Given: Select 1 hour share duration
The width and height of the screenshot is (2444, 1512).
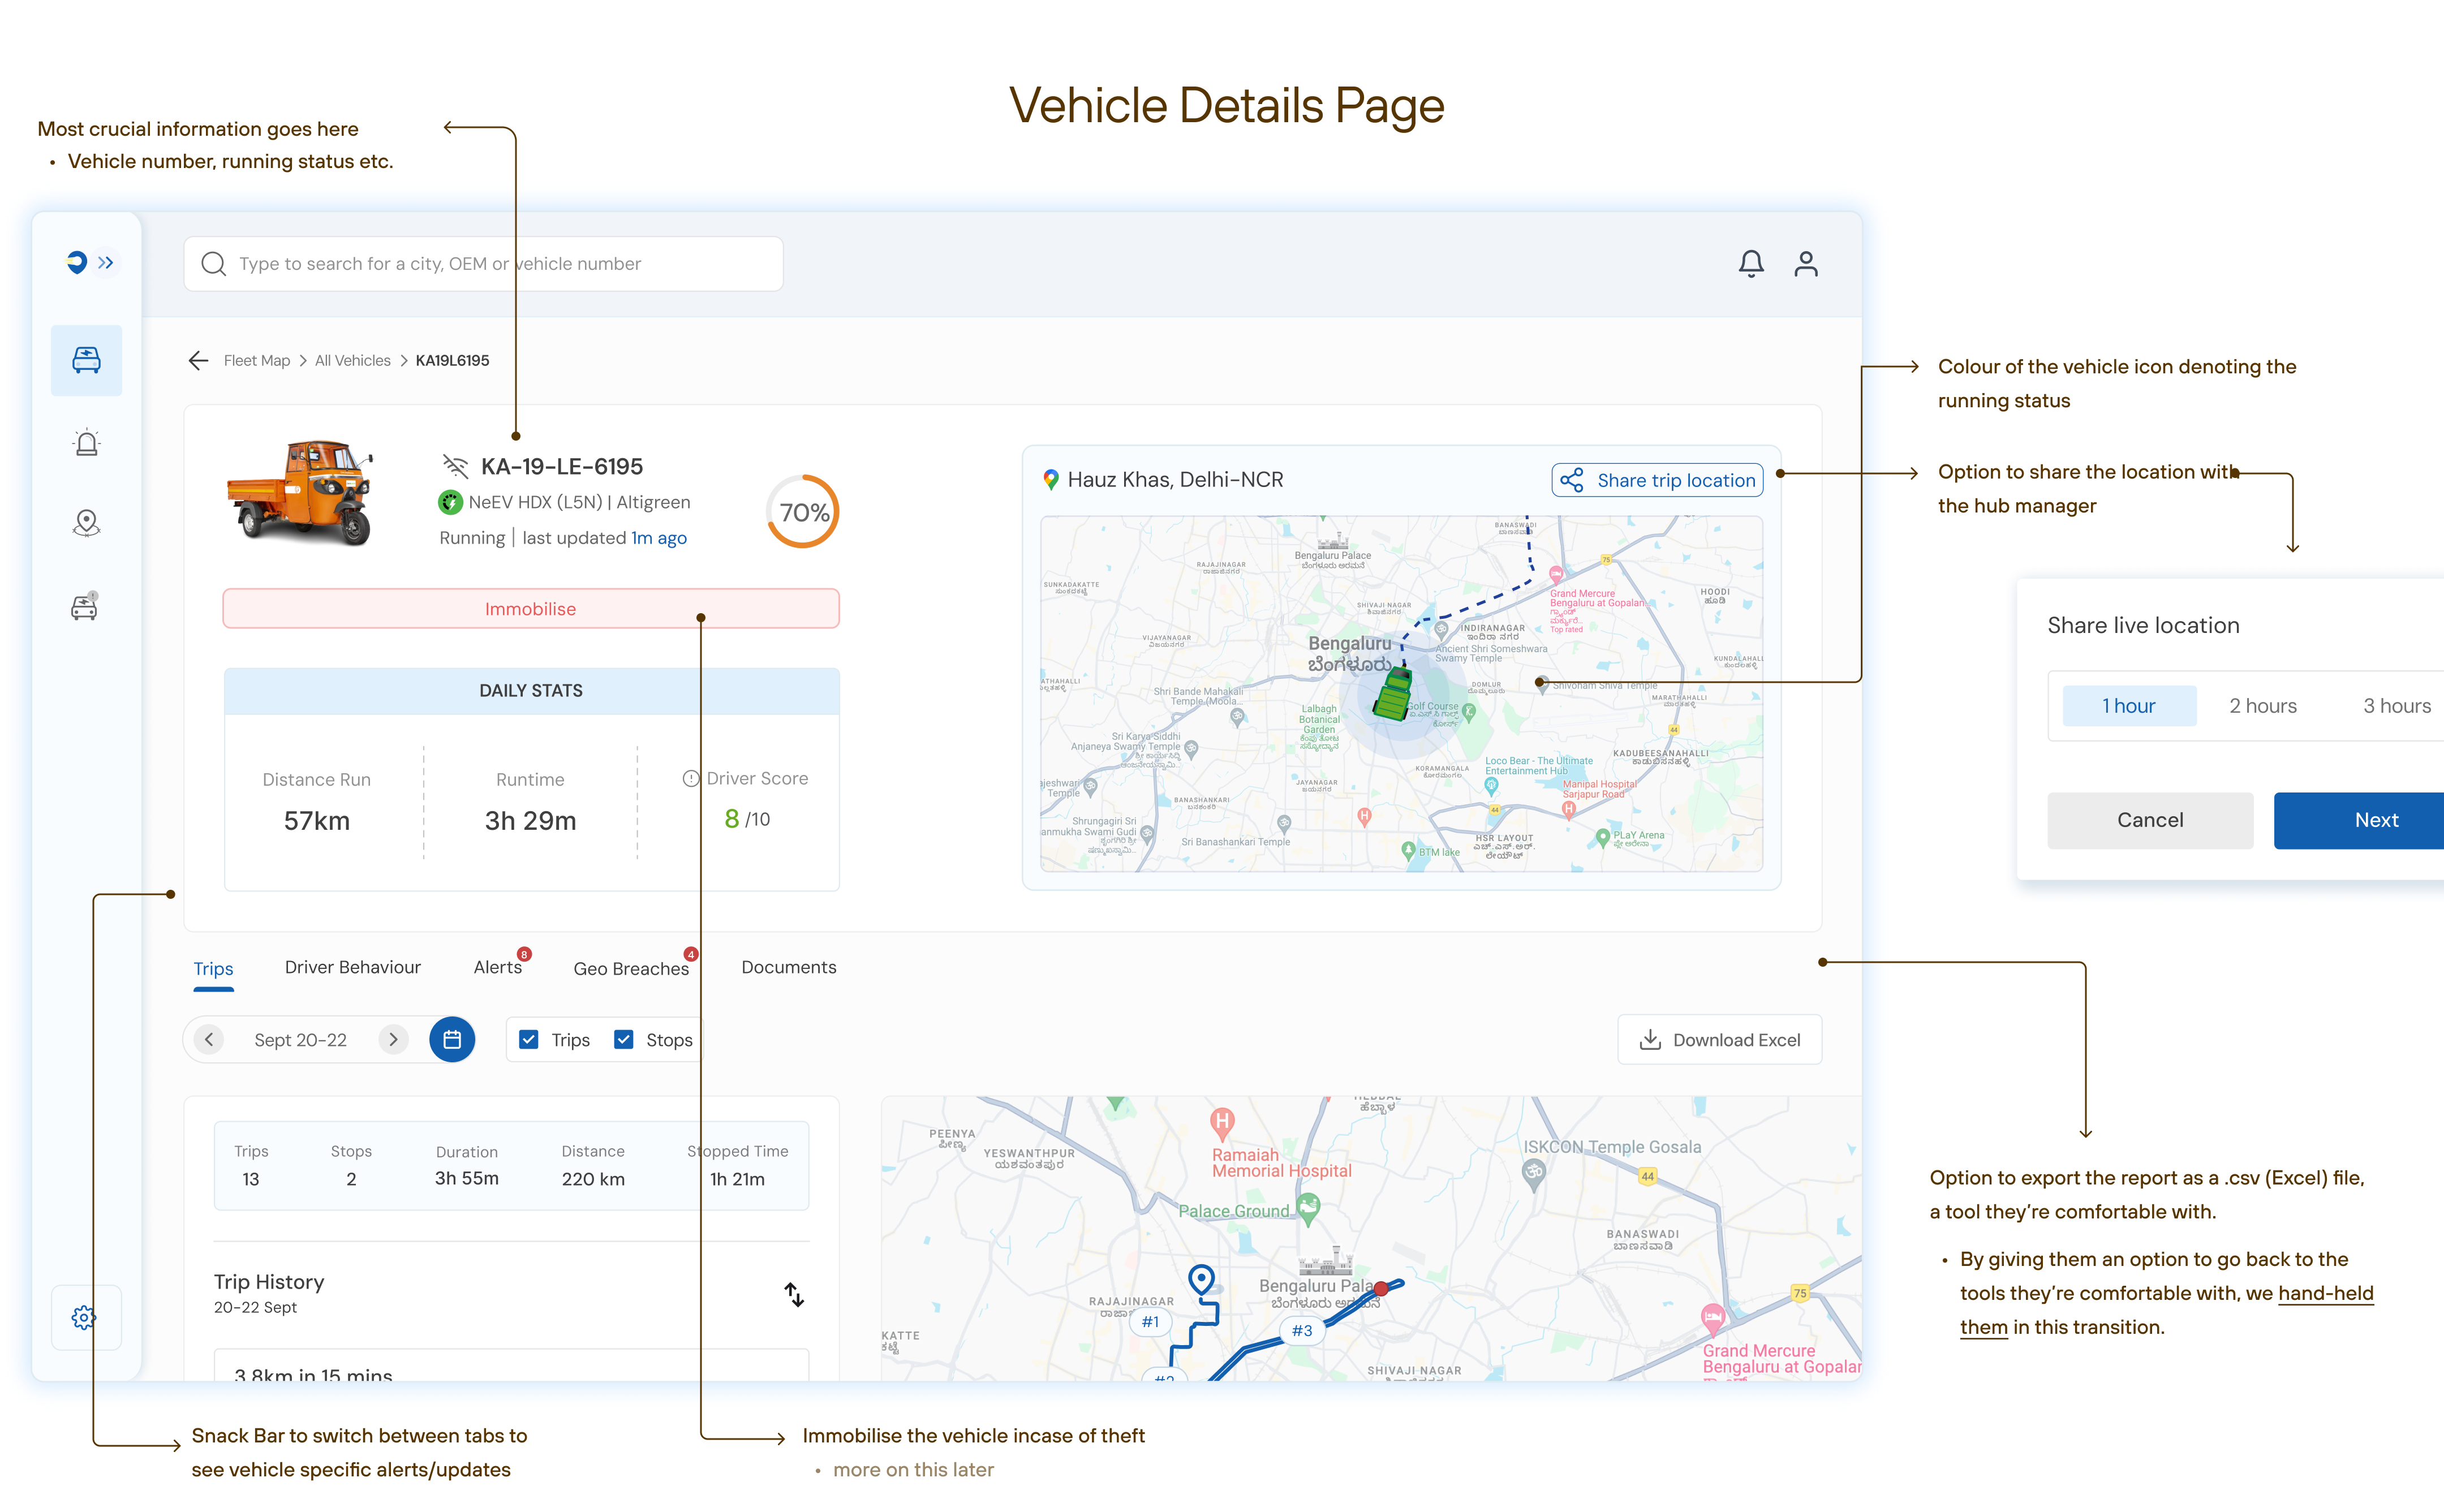Looking at the screenshot, I should (x=2129, y=707).
